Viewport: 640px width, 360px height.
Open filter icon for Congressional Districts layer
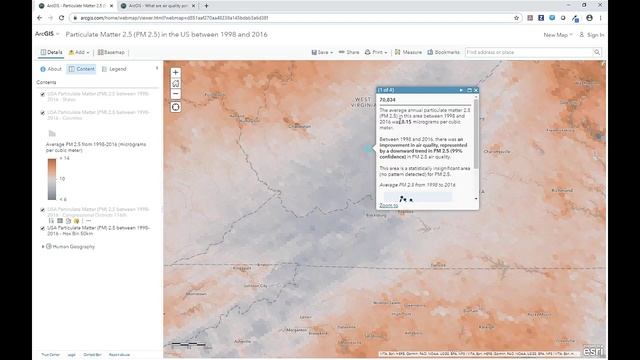coord(76,221)
